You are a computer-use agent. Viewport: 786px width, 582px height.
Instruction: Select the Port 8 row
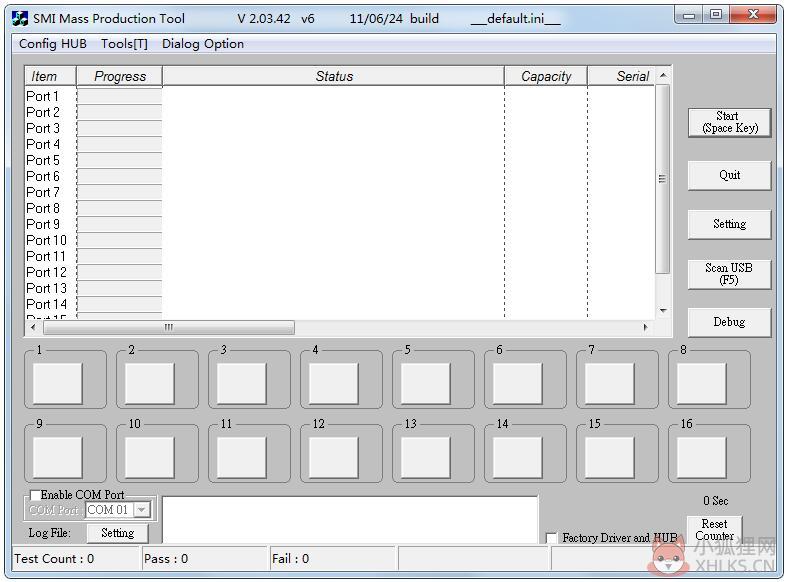click(x=339, y=208)
